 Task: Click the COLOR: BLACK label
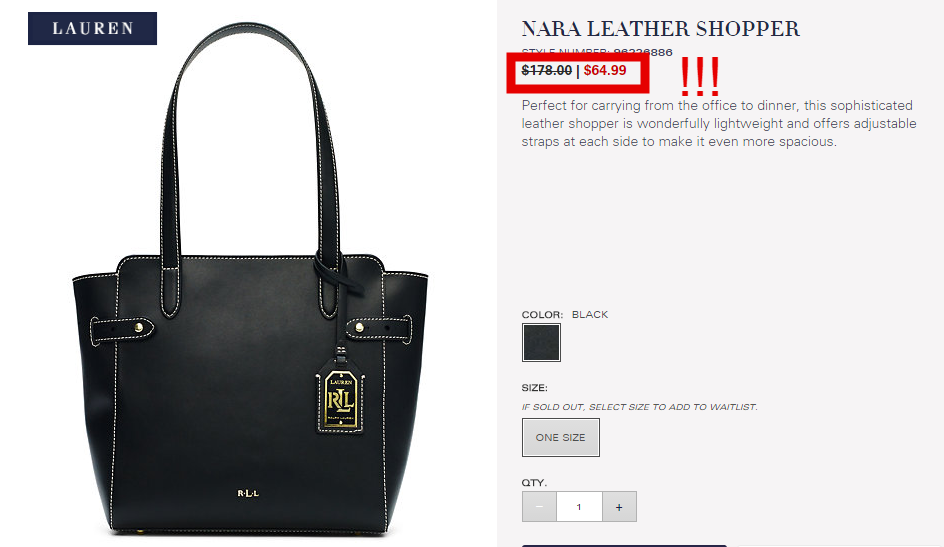point(565,314)
